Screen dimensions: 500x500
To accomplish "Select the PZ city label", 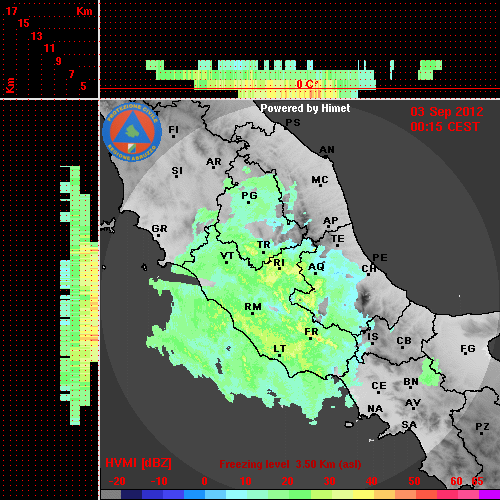I will coord(482,427).
